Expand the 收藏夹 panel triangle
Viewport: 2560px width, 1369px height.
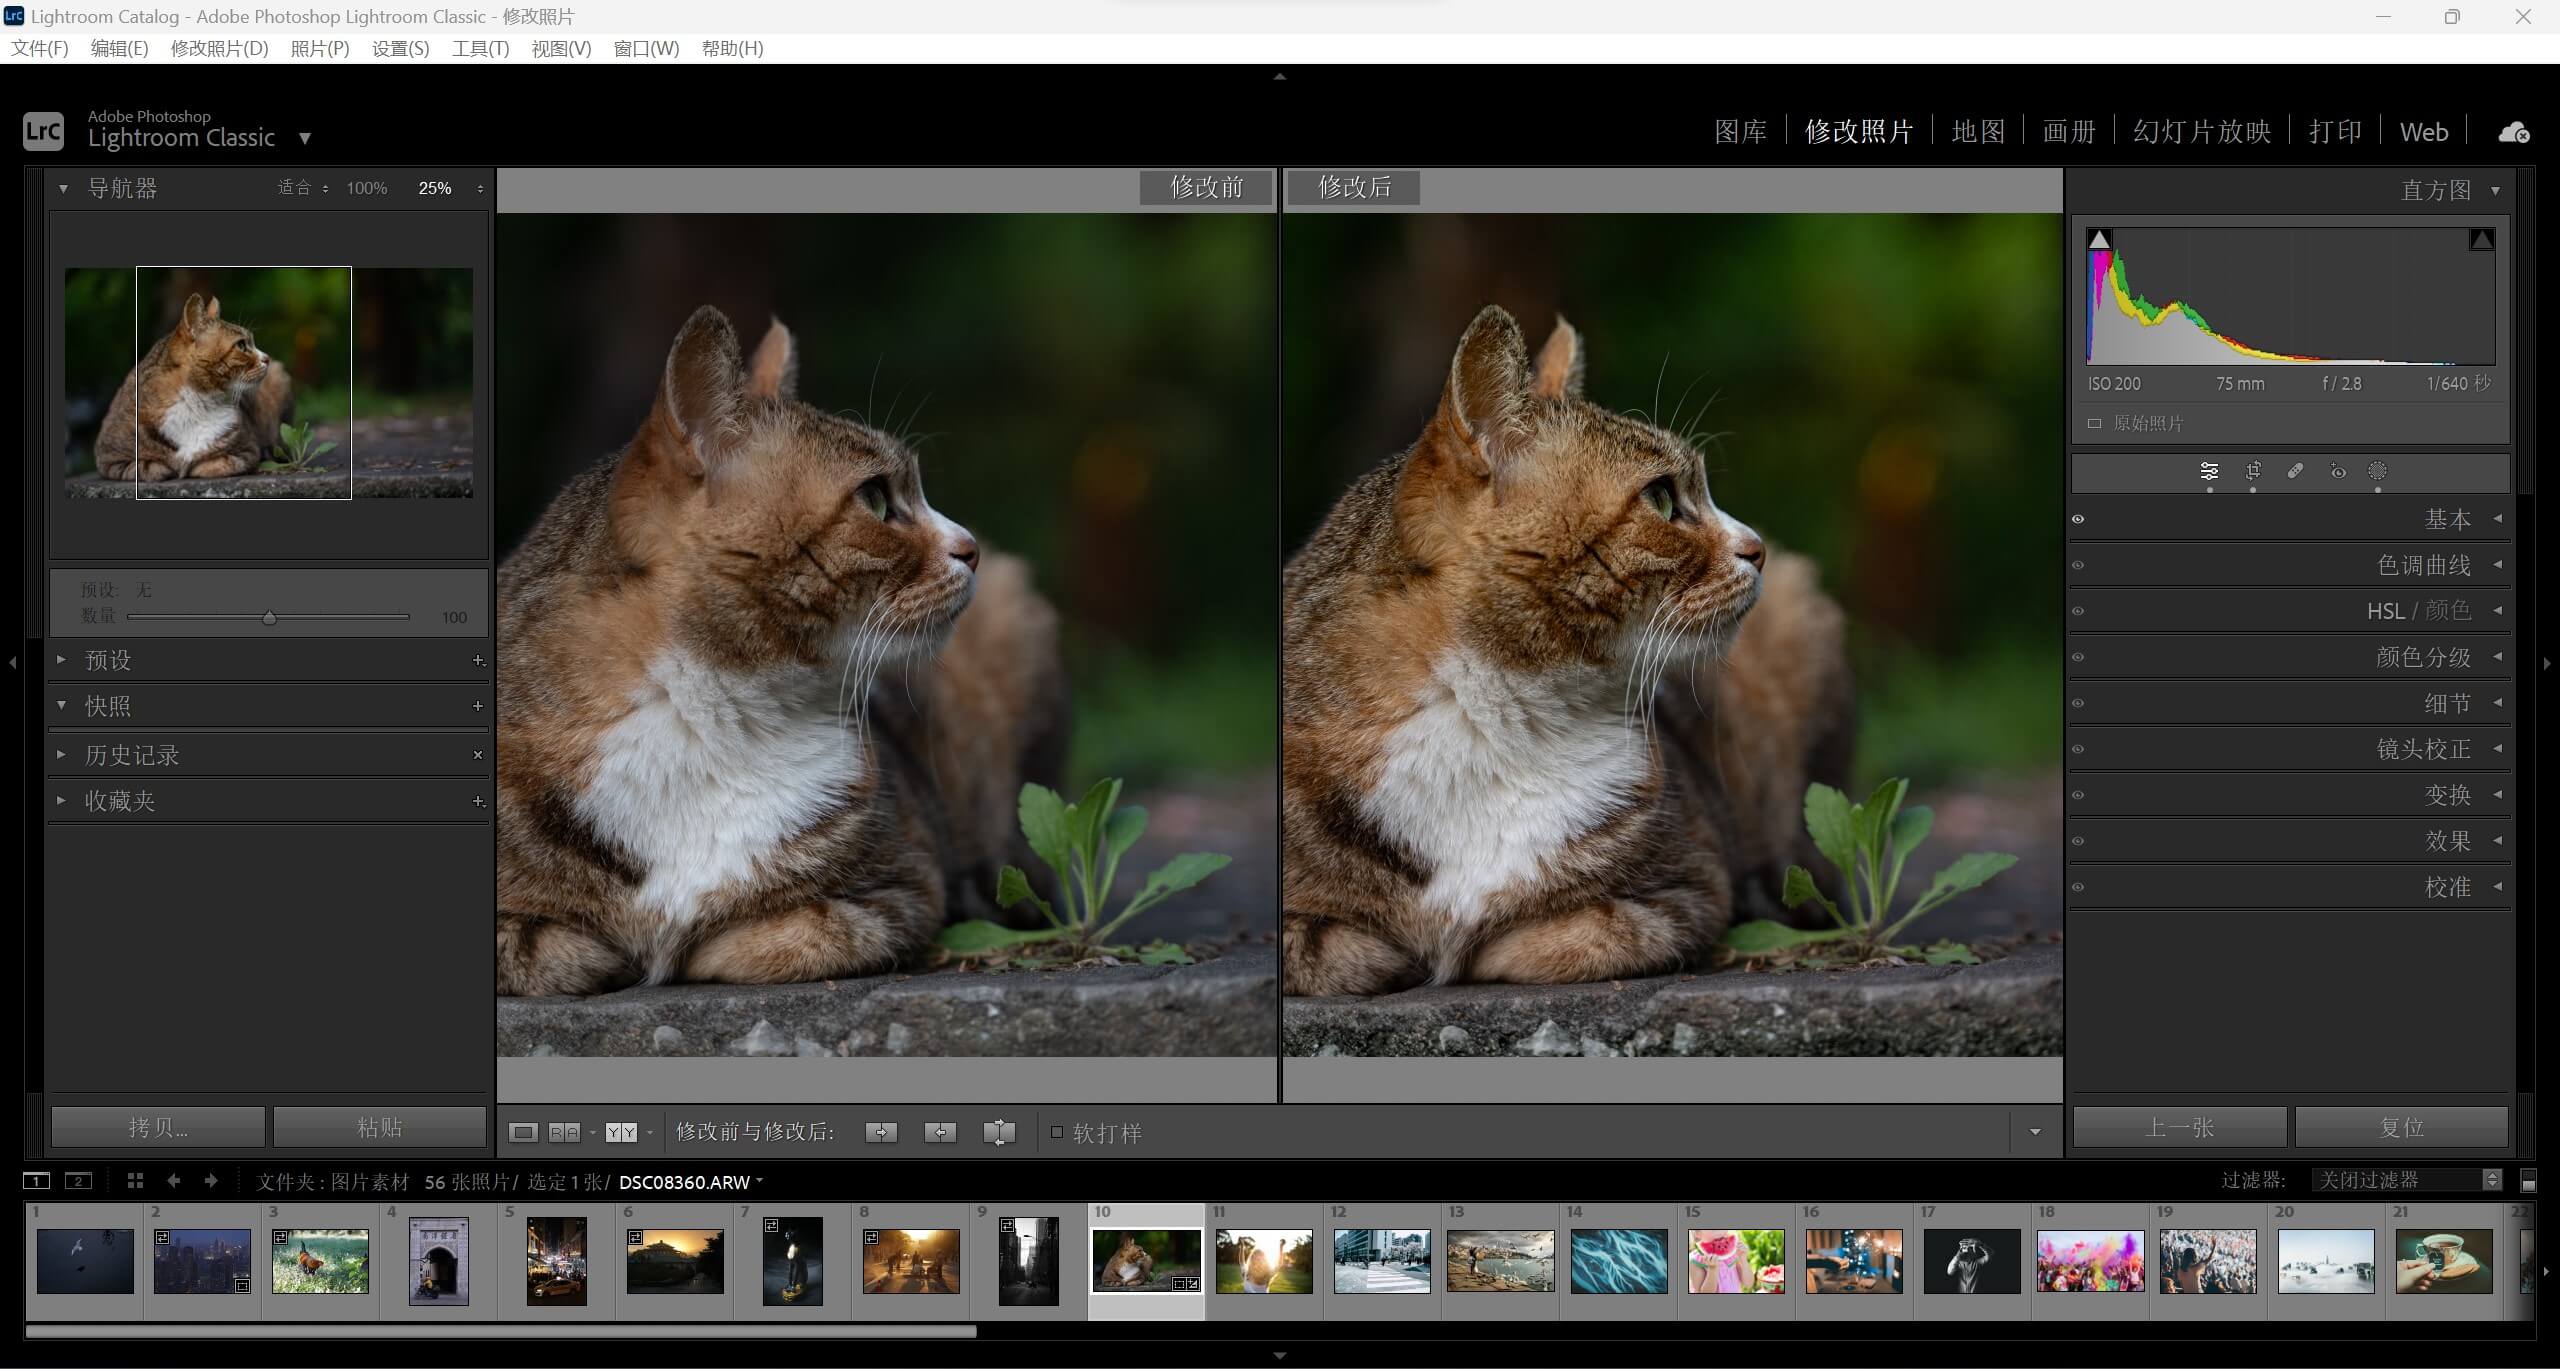[61, 800]
